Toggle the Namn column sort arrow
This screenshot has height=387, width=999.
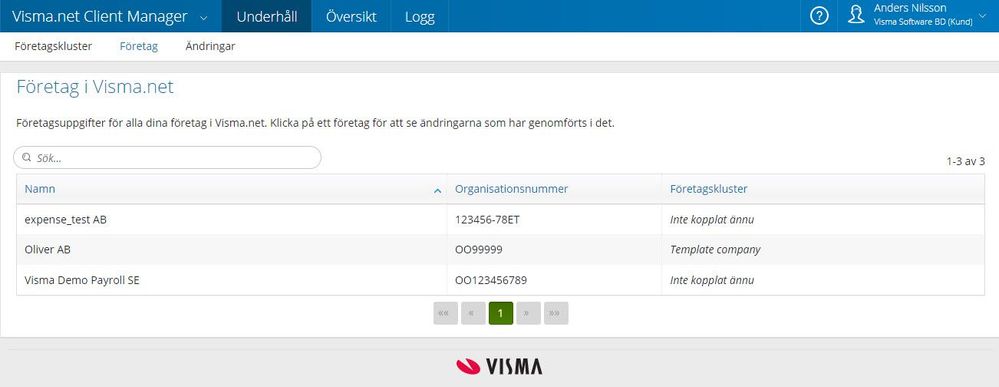coord(437,190)
